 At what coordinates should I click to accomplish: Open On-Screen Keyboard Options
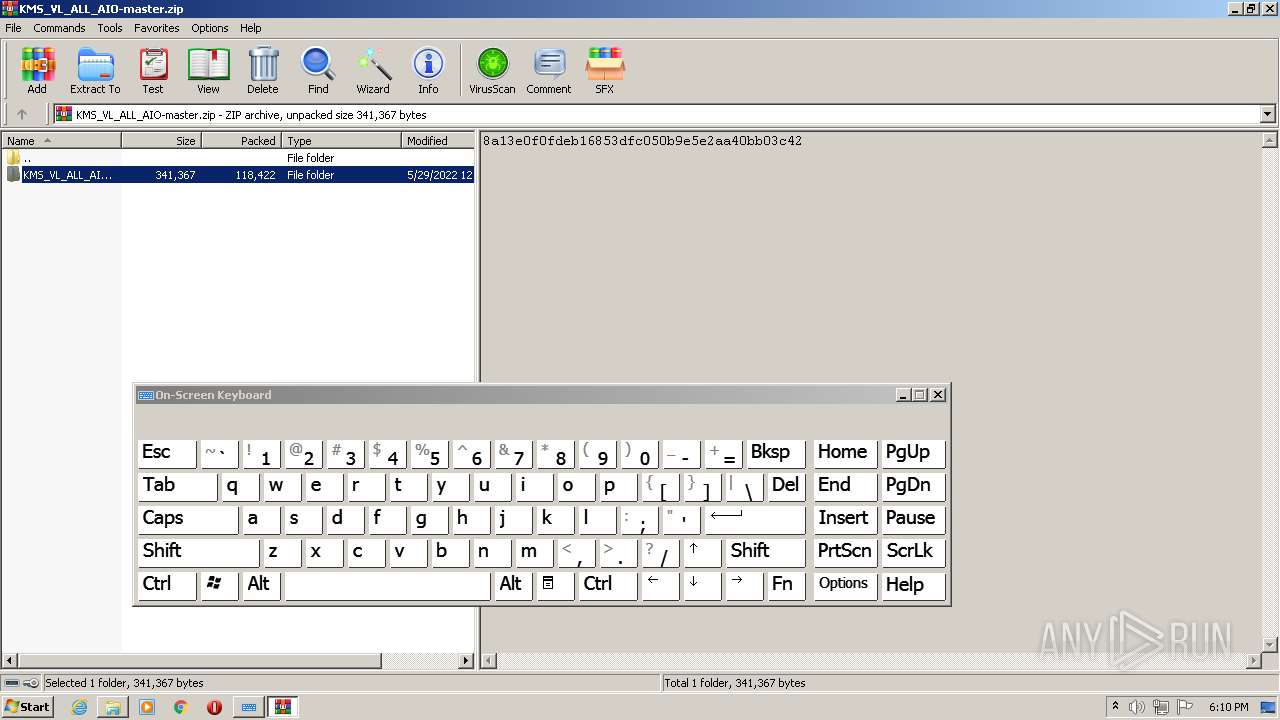(845, 585)
